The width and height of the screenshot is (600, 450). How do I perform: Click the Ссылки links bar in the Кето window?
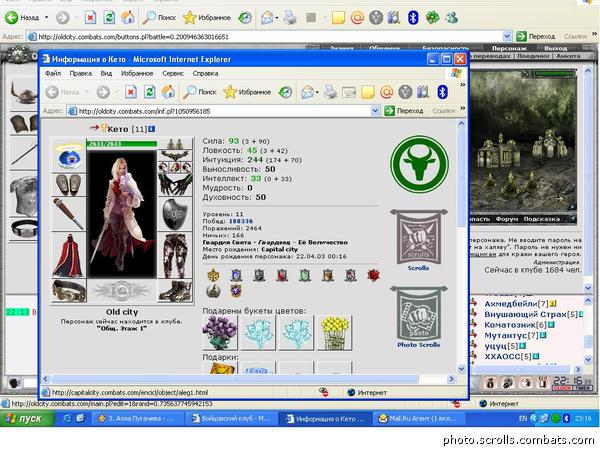443,111
